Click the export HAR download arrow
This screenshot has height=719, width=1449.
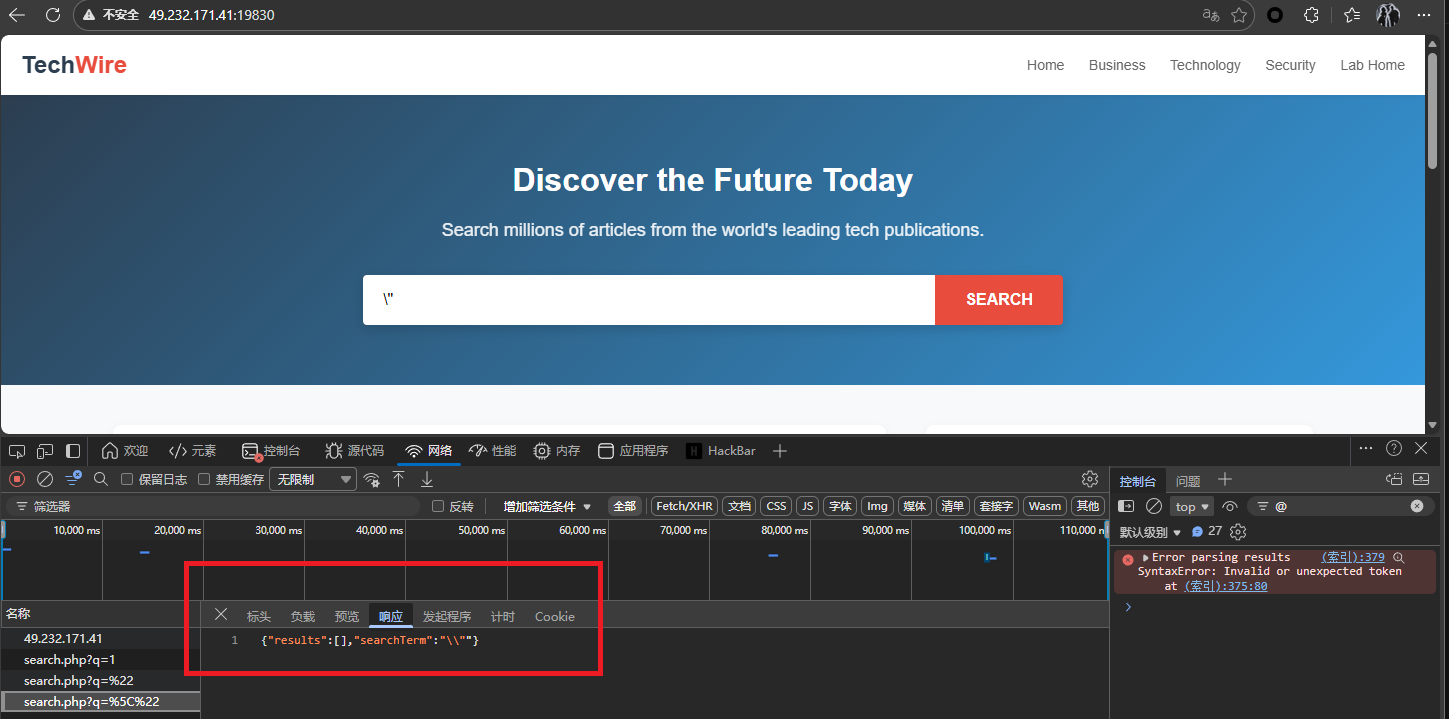[x=427, y=480]
